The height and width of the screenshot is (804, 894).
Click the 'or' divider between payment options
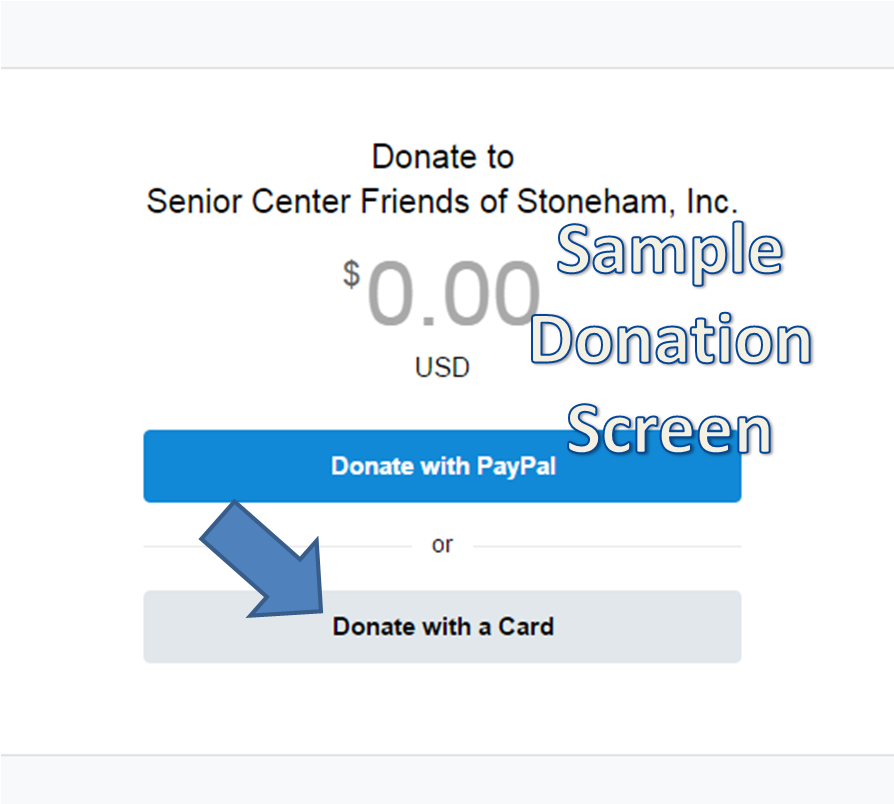[441, 543]
